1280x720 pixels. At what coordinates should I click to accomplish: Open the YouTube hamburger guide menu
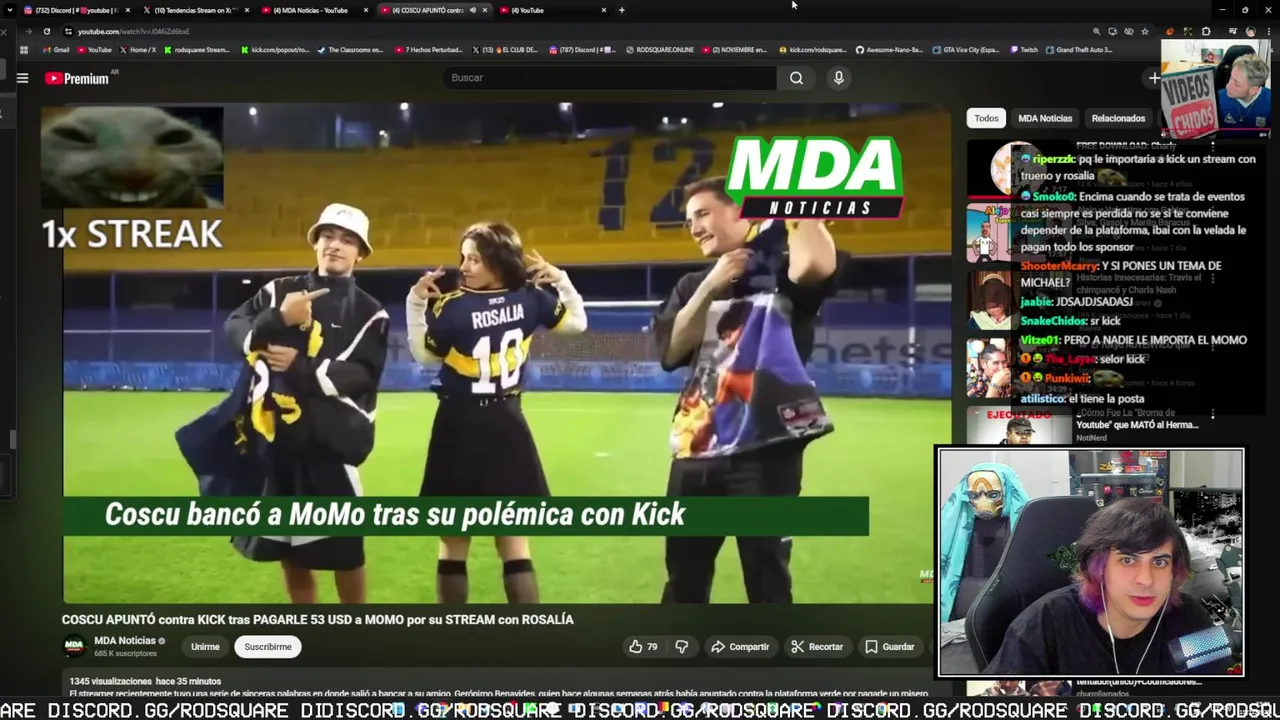pos(22,78)
